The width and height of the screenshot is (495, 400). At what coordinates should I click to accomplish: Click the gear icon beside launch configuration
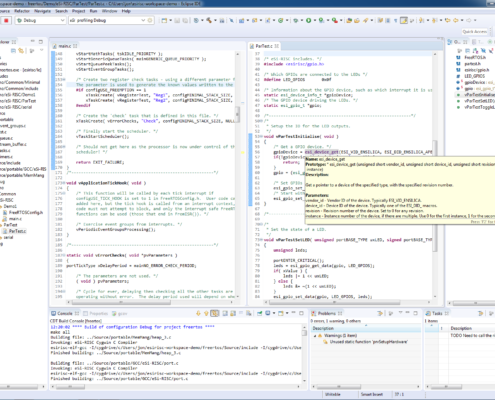pos(150,20)
